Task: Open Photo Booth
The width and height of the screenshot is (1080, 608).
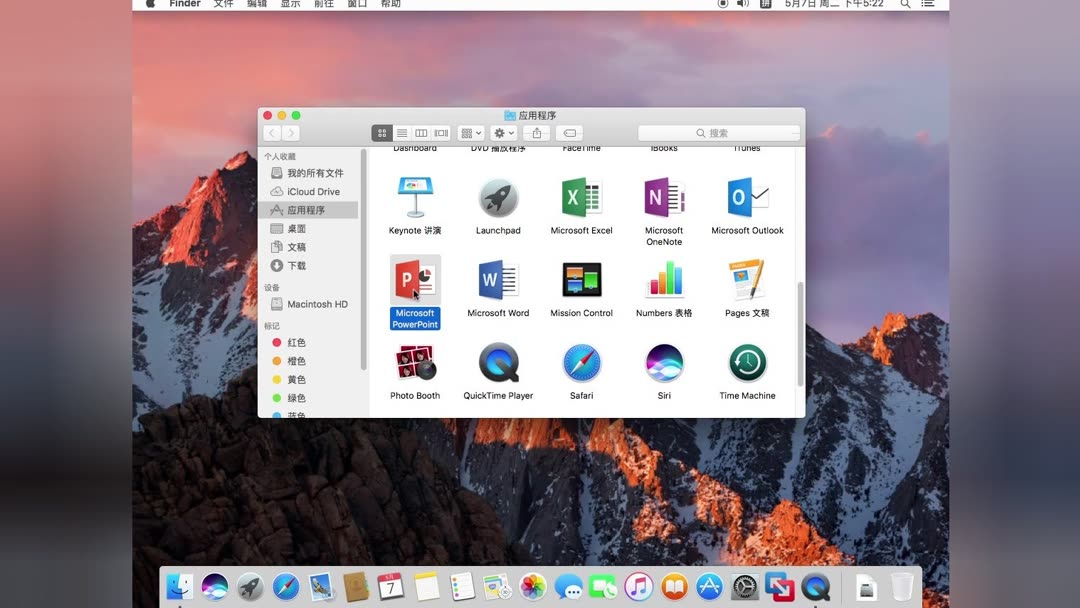Action: pos(414,362)
